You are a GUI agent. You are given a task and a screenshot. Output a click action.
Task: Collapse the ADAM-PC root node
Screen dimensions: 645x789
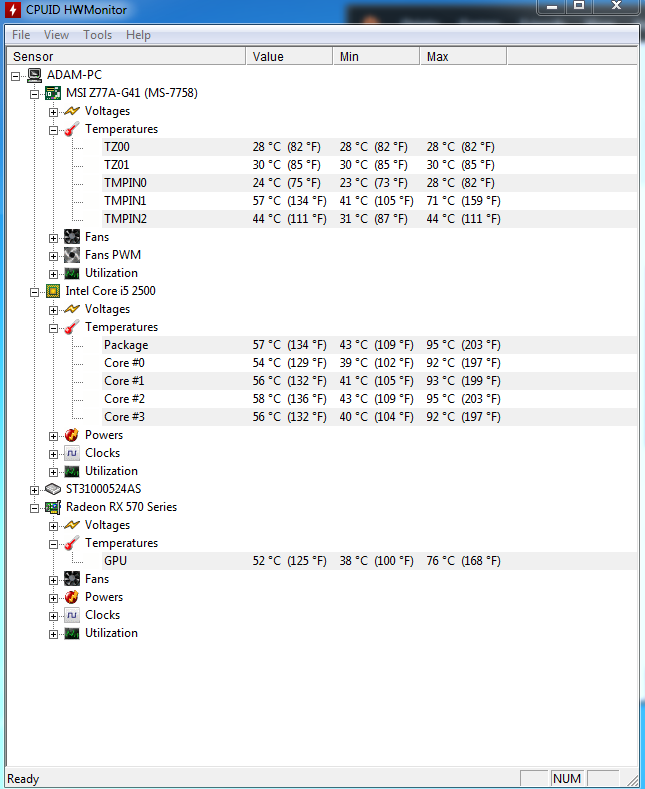[16, 76]
